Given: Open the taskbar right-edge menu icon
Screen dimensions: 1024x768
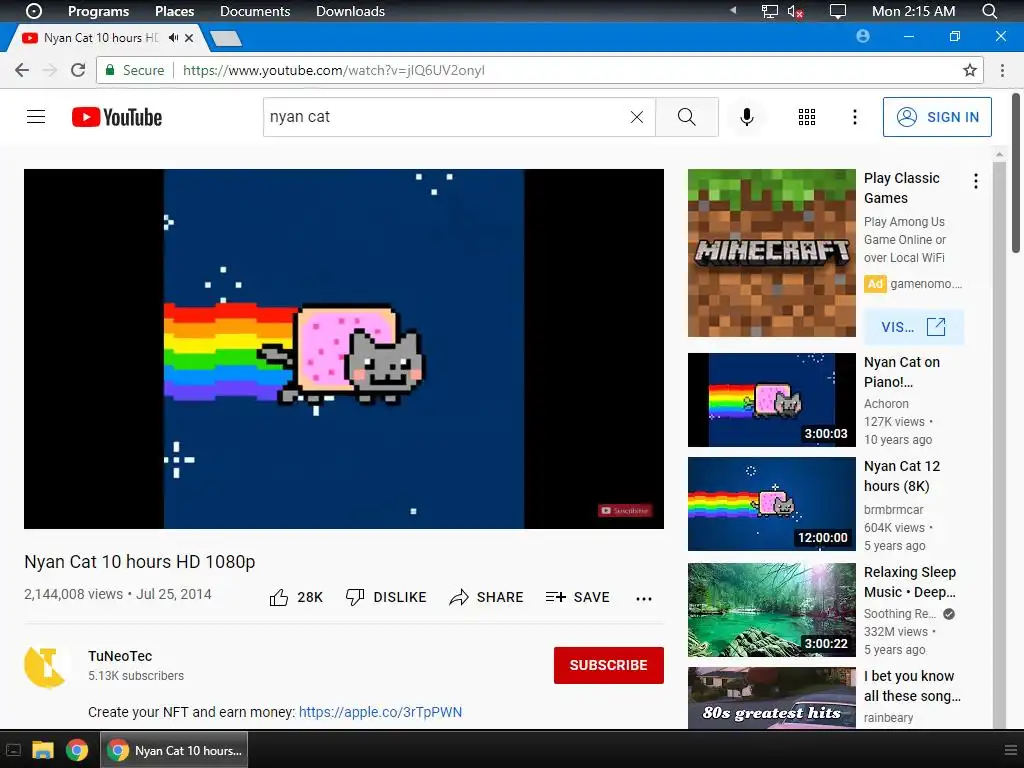Looking at the screenshot, I should [x=1011, y=750].
